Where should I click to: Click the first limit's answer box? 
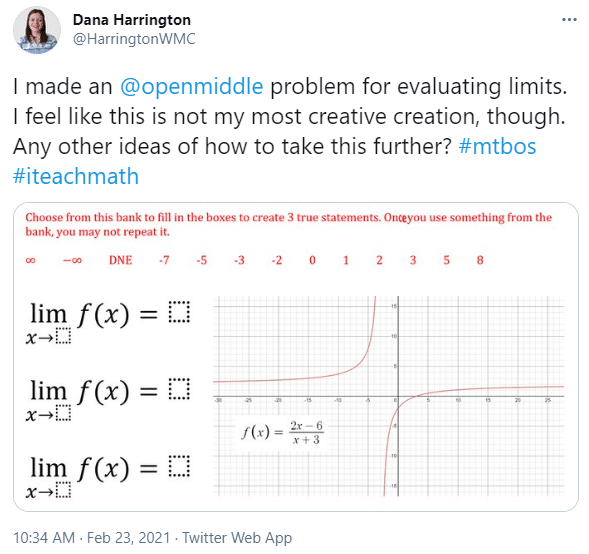tap(179, 312)
